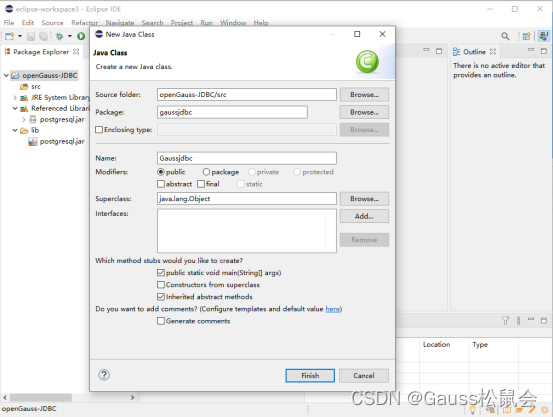The image size is (553, 417).
Task: Enable the Generate comments checkbox
Action: [161, 321]
